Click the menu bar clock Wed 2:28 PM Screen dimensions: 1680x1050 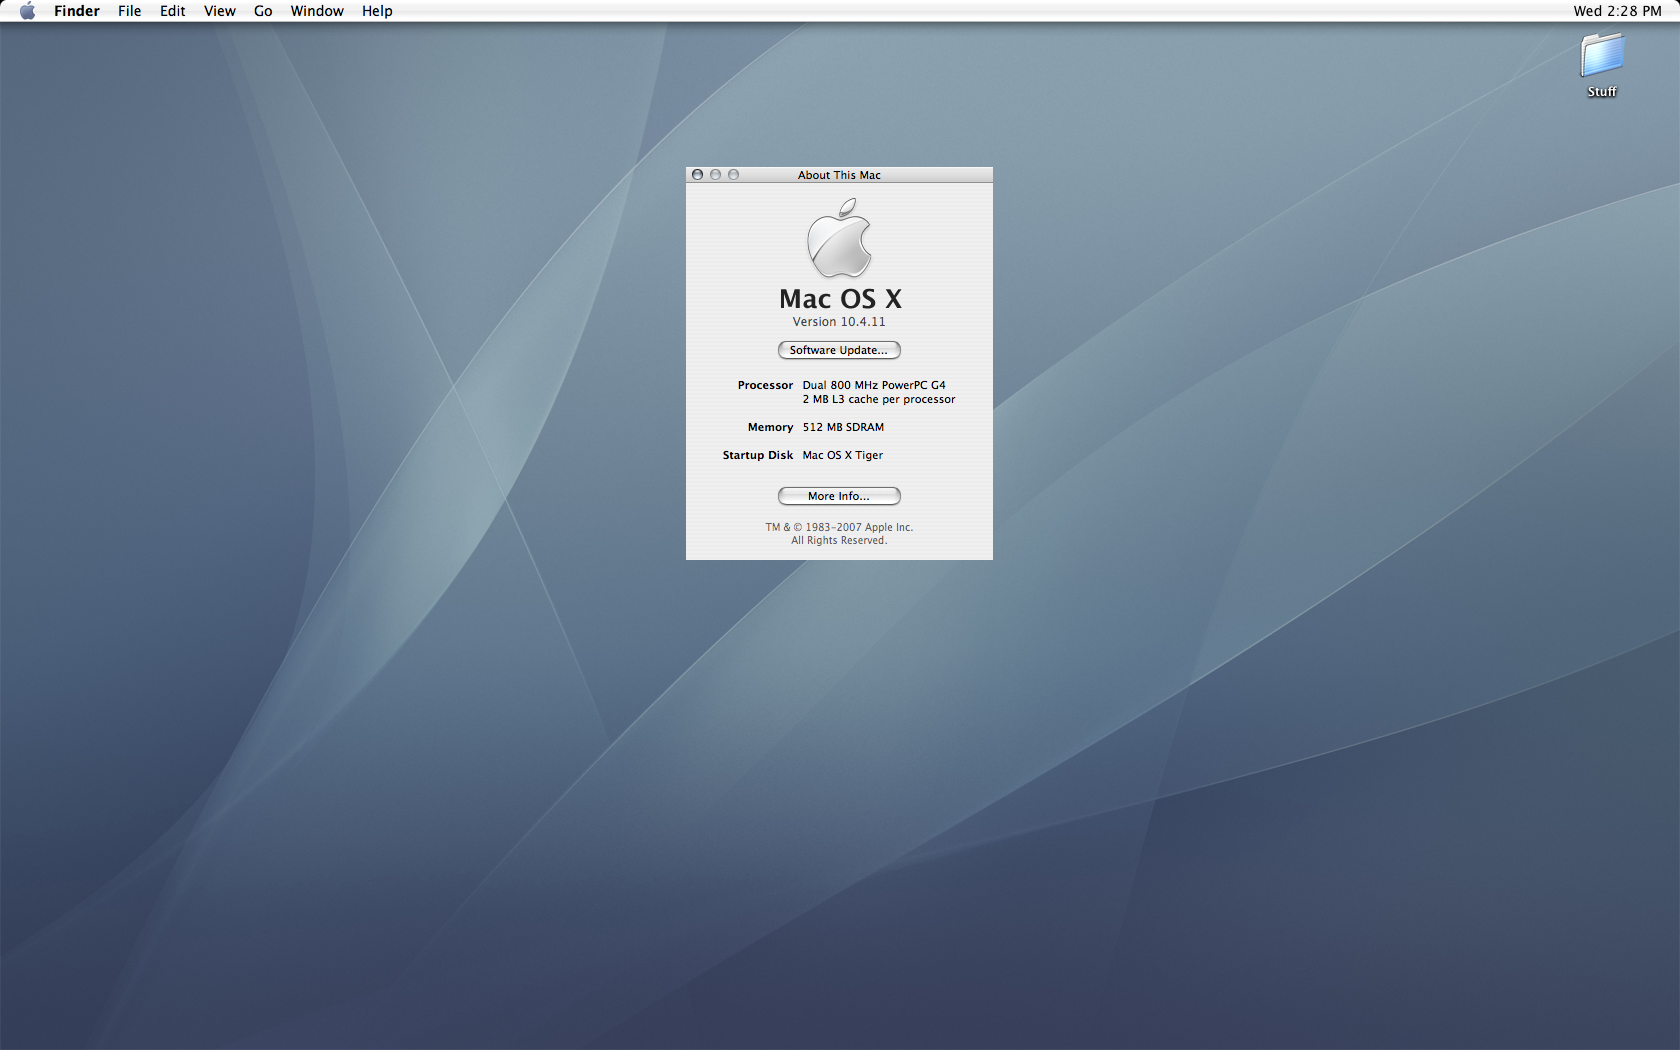[1617, 11]
